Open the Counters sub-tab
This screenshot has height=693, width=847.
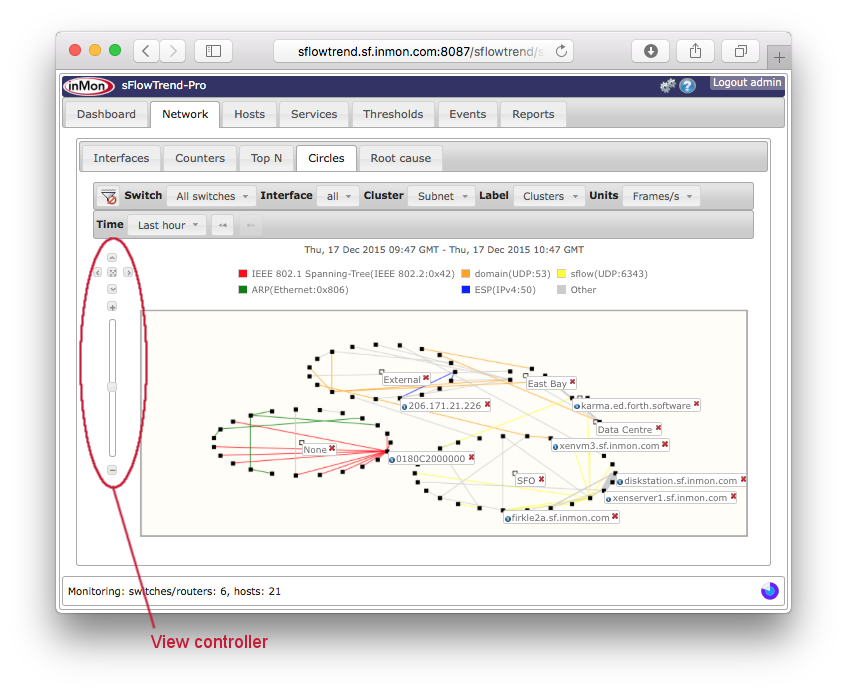point(200,158)
